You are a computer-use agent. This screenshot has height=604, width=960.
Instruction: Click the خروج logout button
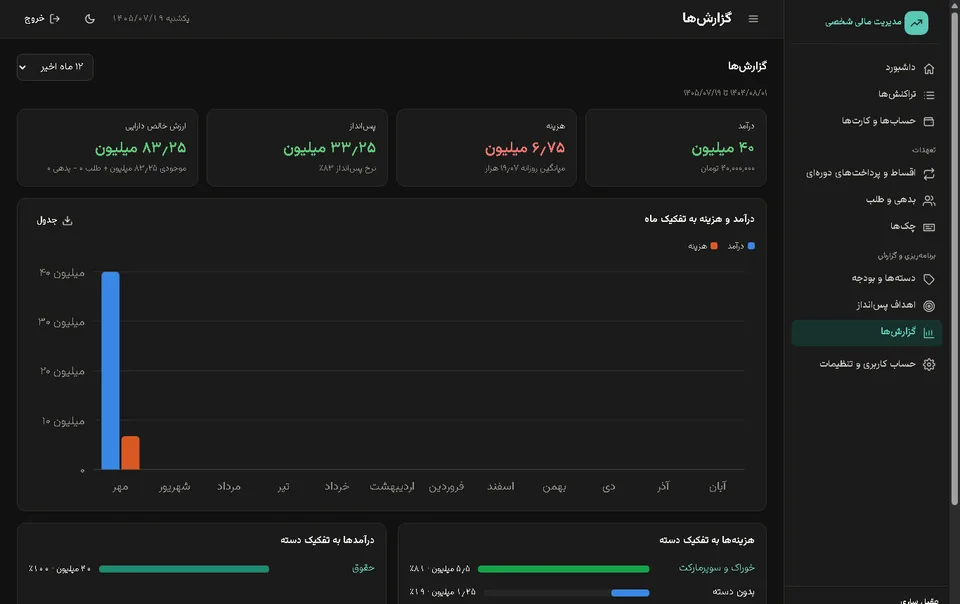(x=42, y=19)
